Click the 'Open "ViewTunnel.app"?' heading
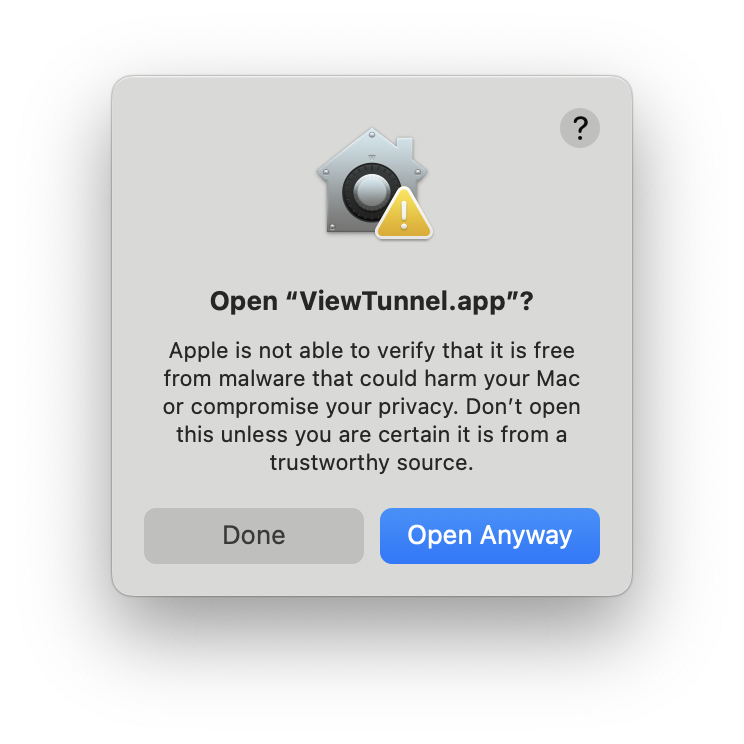744x744 pixels. coord(372,301)
